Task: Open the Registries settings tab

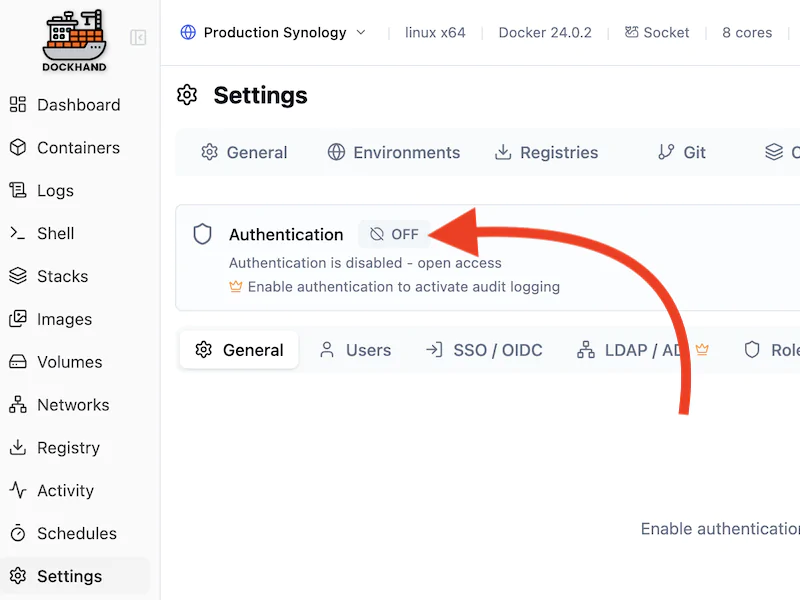Action: pos(546,152)
